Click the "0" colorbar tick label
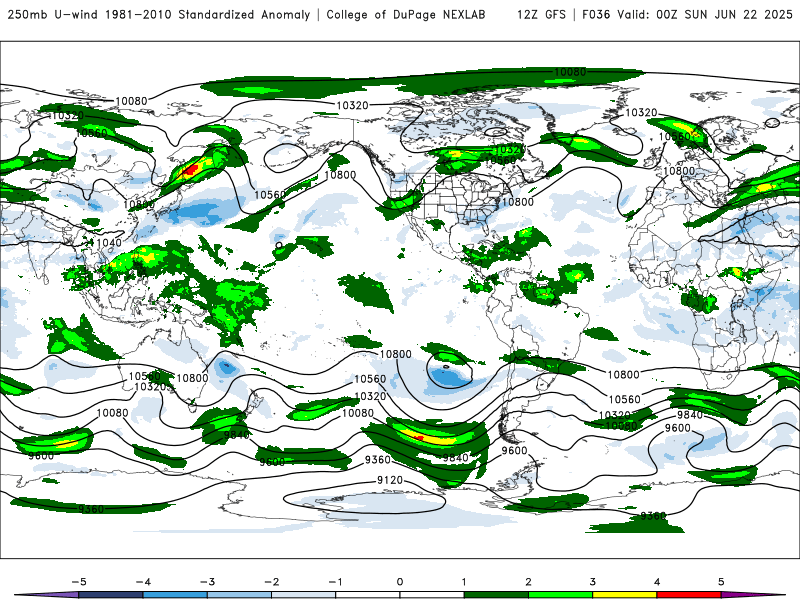Image resolution: width=800 pixels, height=600 pixels. 400,582
